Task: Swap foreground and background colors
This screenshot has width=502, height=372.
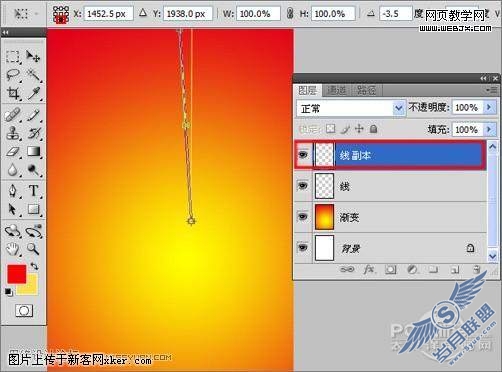Action: click(34, 267)
